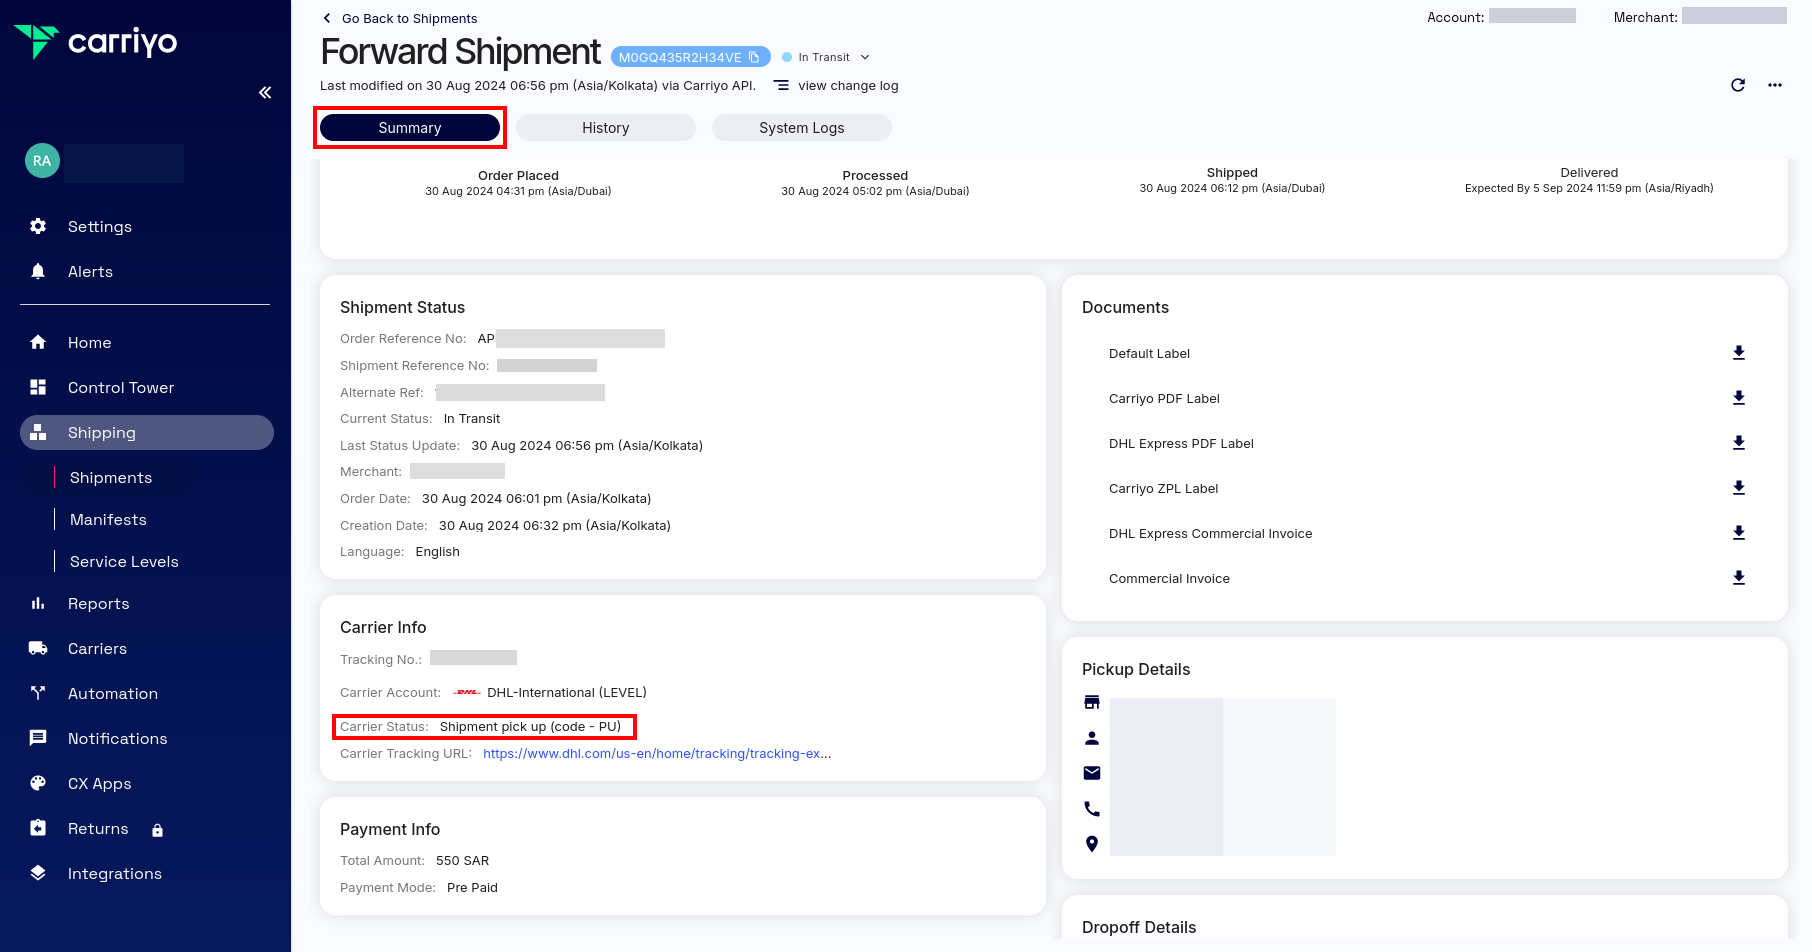Click the Automation icon in the sidebar
The image size is (1812, 952).
pos(38,693)
